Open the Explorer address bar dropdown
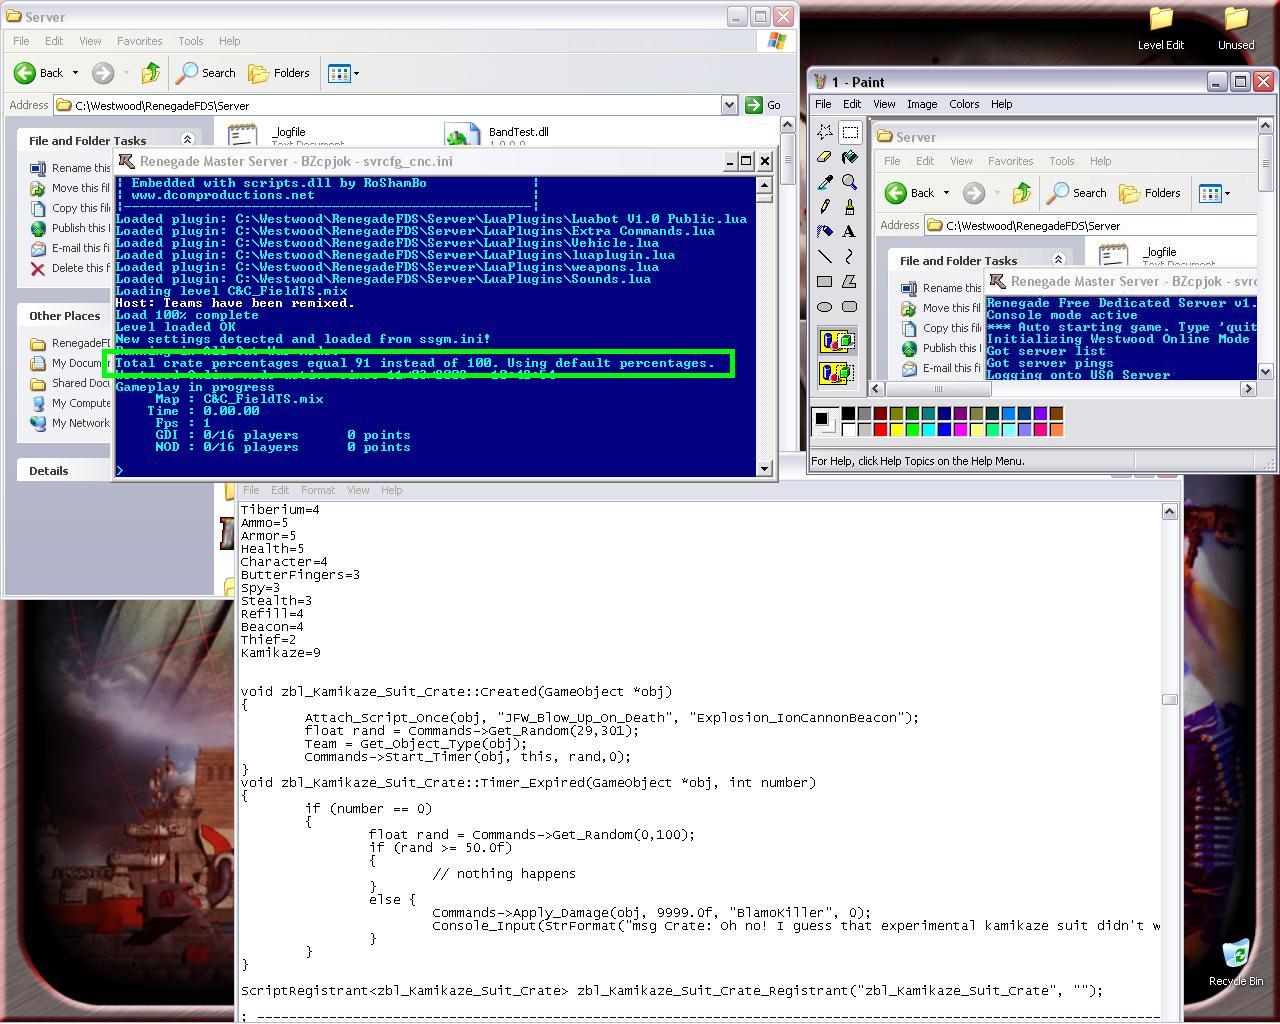Image resolution: width=1280 pixels, height=1024 pixels. point(729,105)
